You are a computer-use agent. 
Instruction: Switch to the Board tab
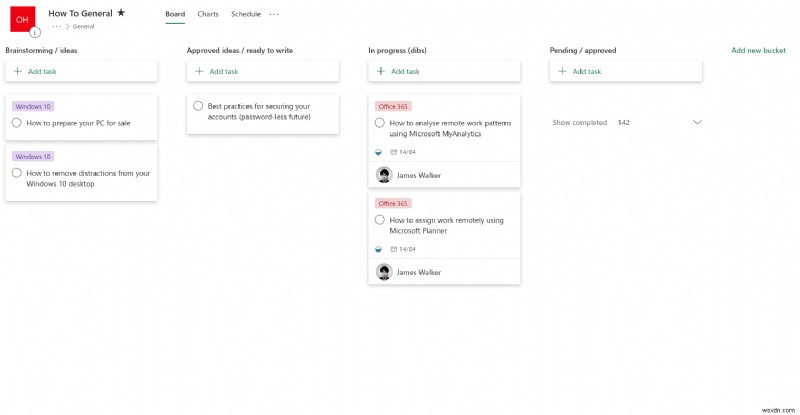click(175, 14)
